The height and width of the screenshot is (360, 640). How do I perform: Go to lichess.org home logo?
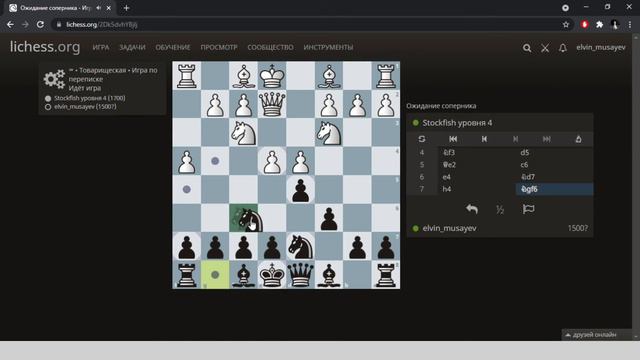coord(45,47)
